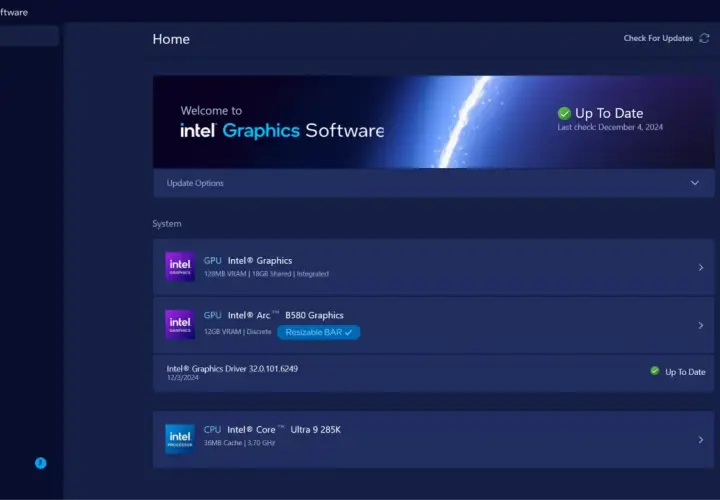Click the Home page heading
Viewport: 720px width, 500px height.
coord(171,39)
